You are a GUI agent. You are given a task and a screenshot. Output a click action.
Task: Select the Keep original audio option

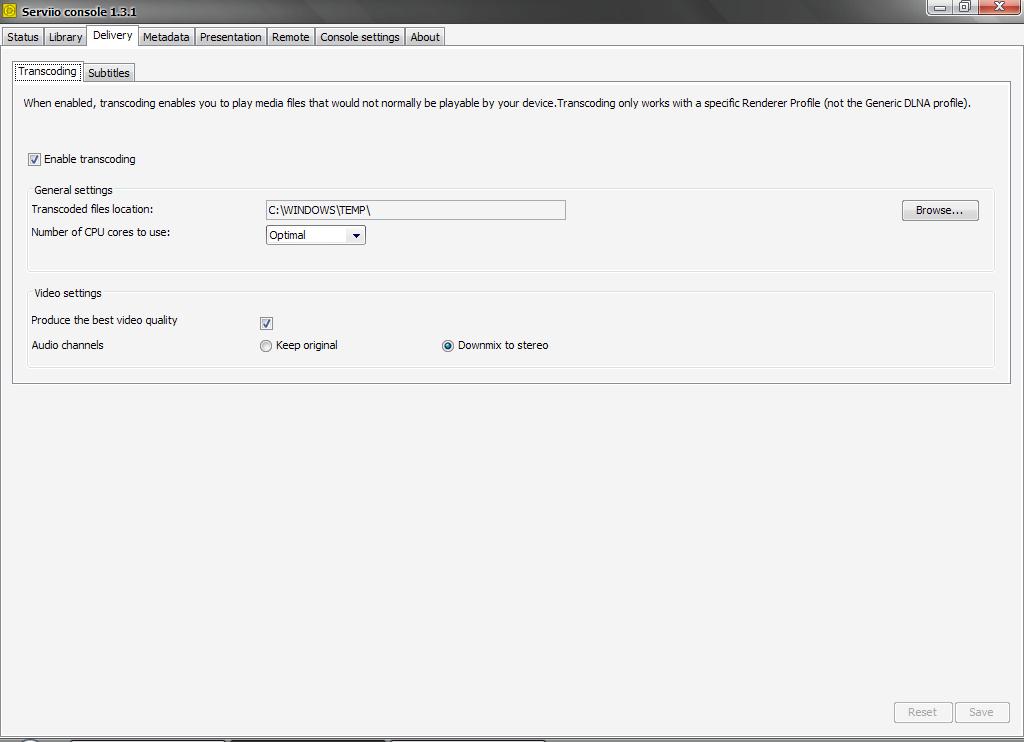(266, 346)
